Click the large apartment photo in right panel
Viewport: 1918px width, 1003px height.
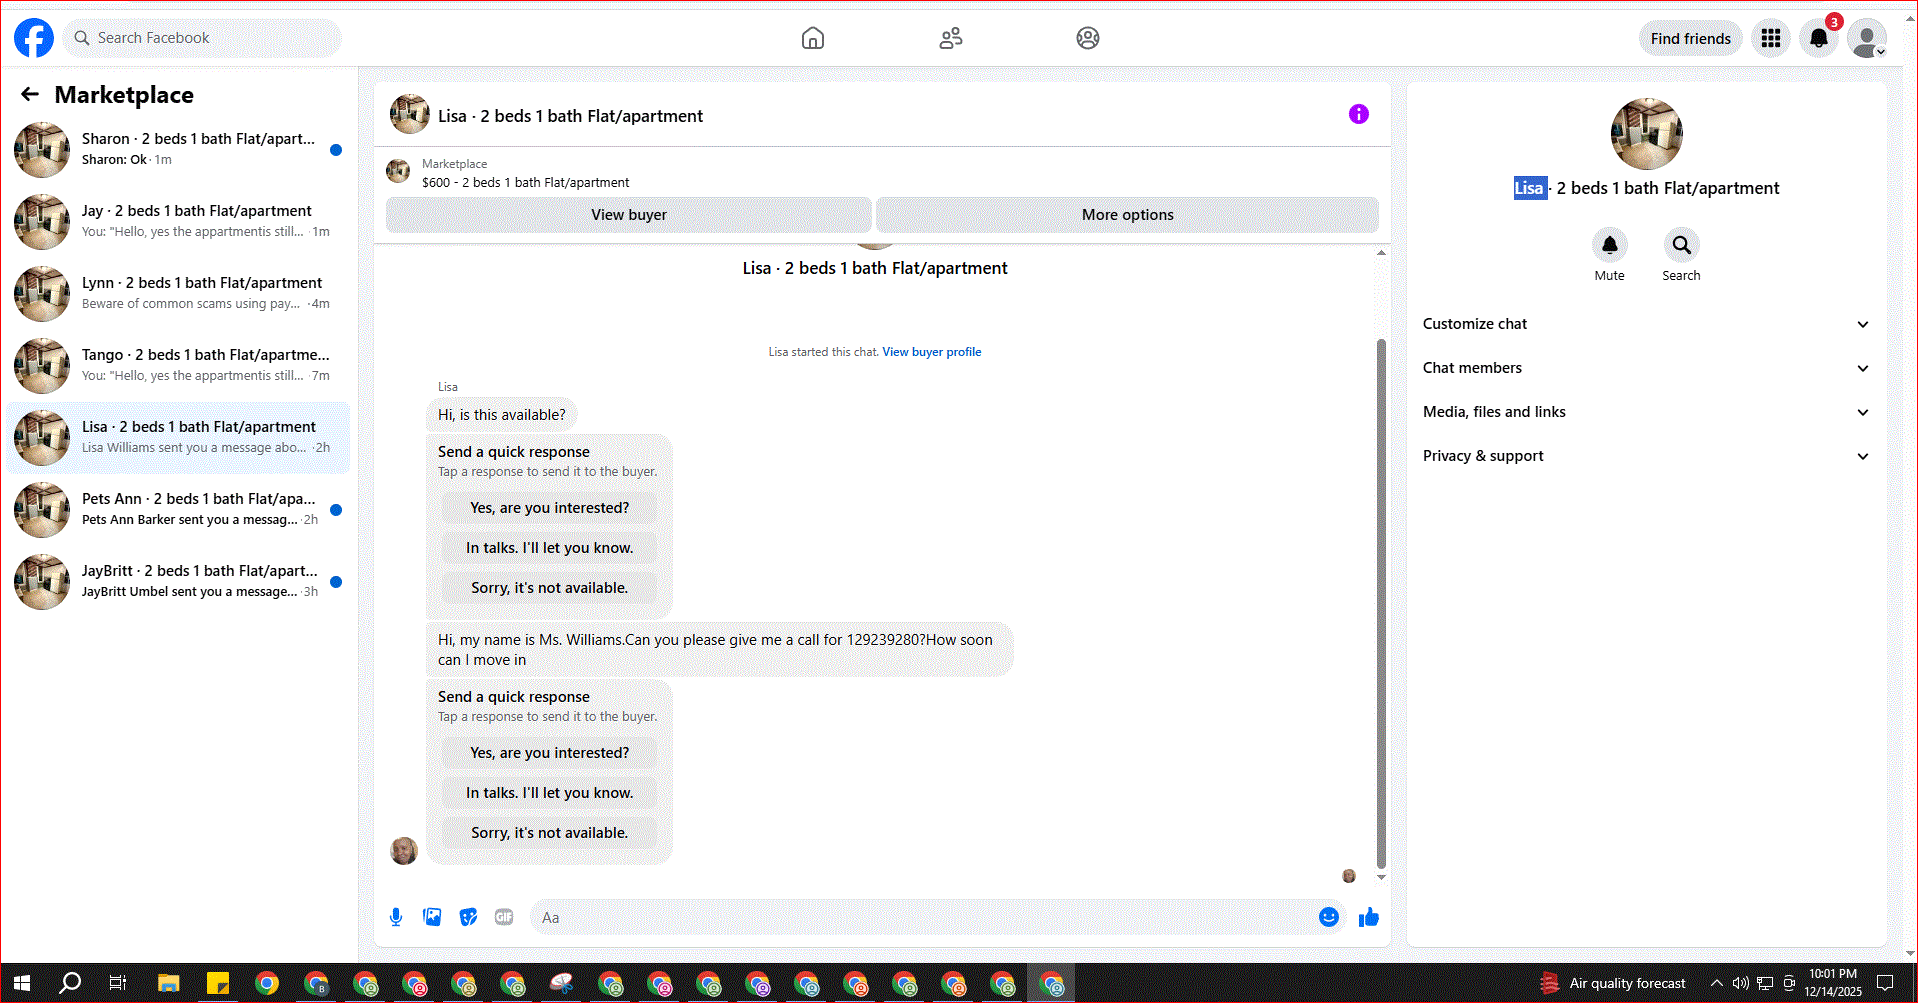click(x=1646, y=134)
